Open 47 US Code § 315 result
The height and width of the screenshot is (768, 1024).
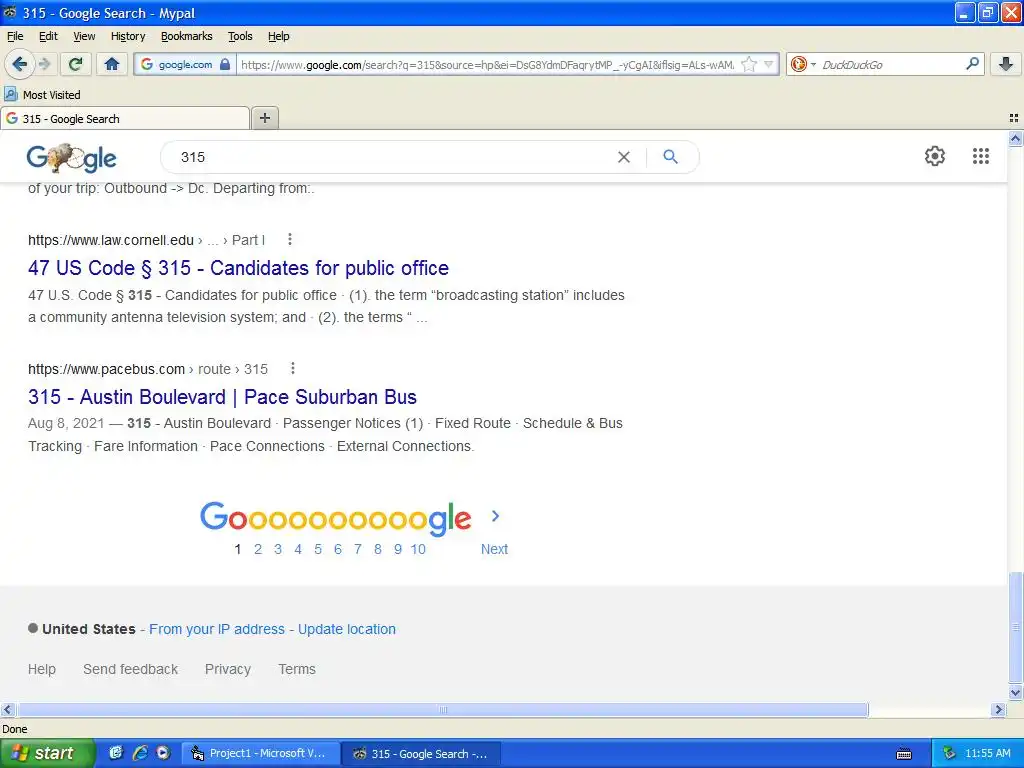click(238, 268)
